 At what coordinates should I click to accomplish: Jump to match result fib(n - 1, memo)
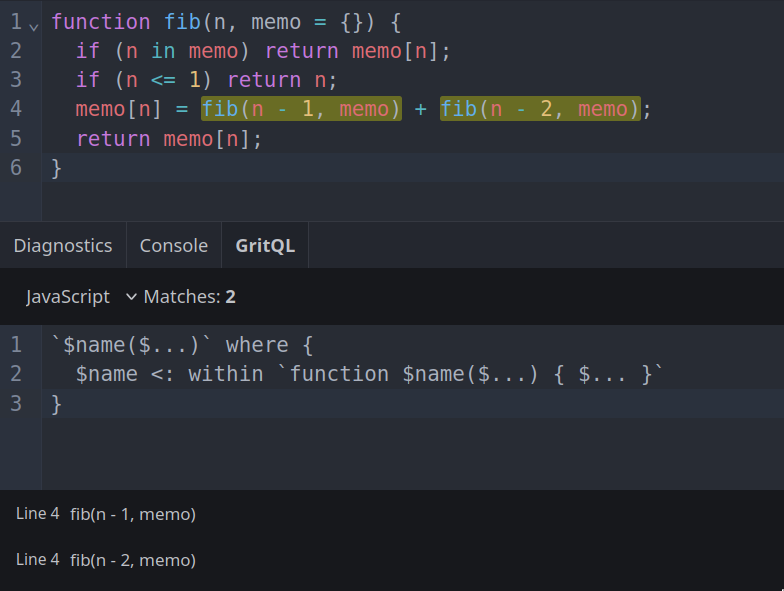point(132,514)
